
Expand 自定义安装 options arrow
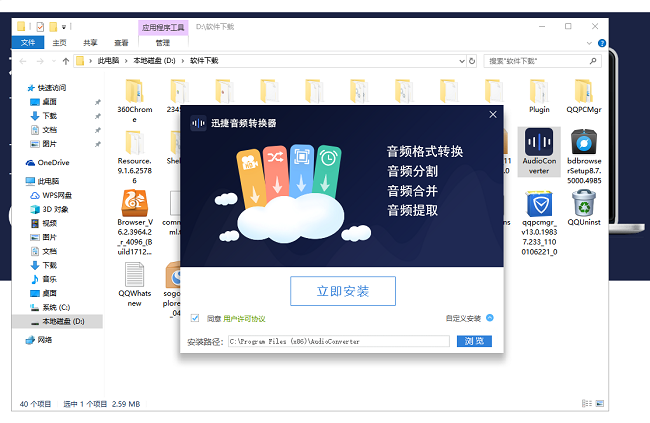tap(490, 318)
